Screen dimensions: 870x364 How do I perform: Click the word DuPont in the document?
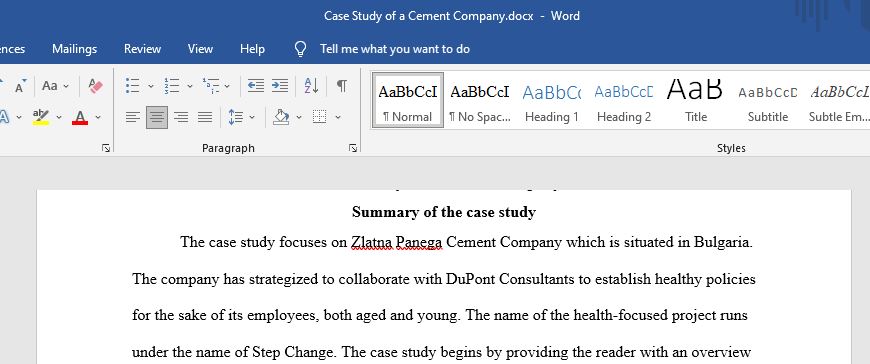click(471, 279)
